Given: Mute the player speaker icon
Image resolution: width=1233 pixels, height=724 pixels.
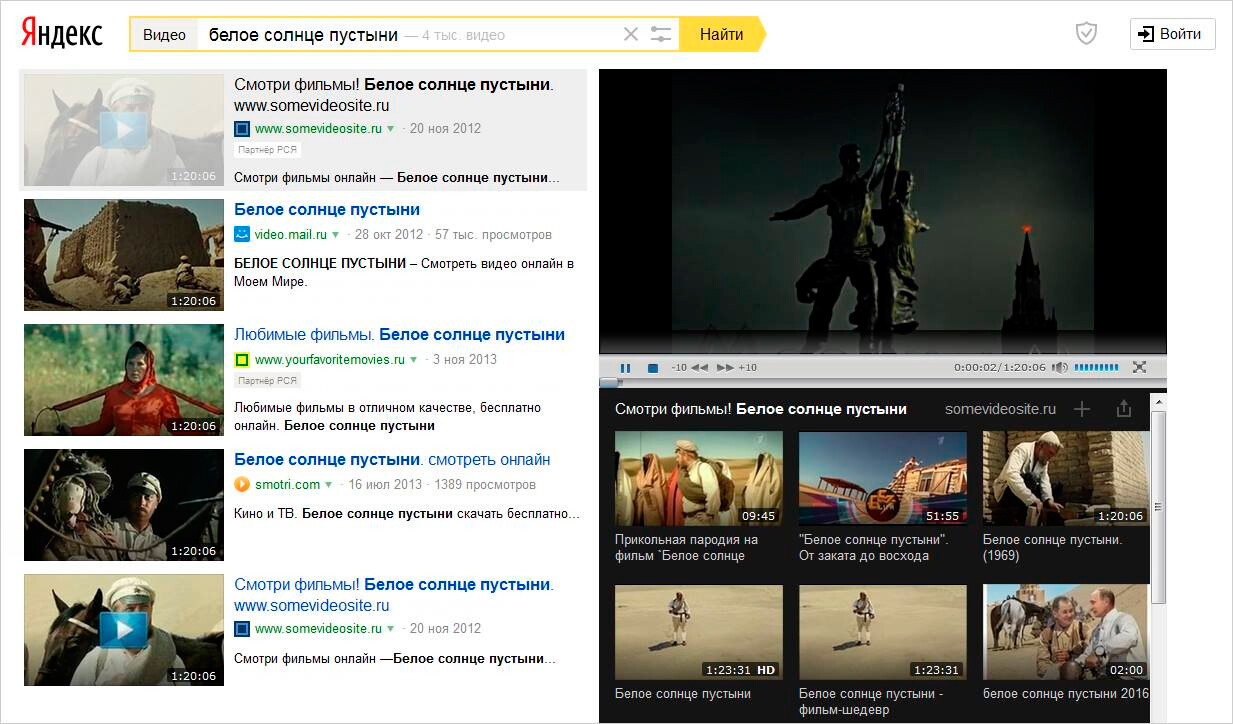Looking at the screenshot, I should tap(1060, 368).
